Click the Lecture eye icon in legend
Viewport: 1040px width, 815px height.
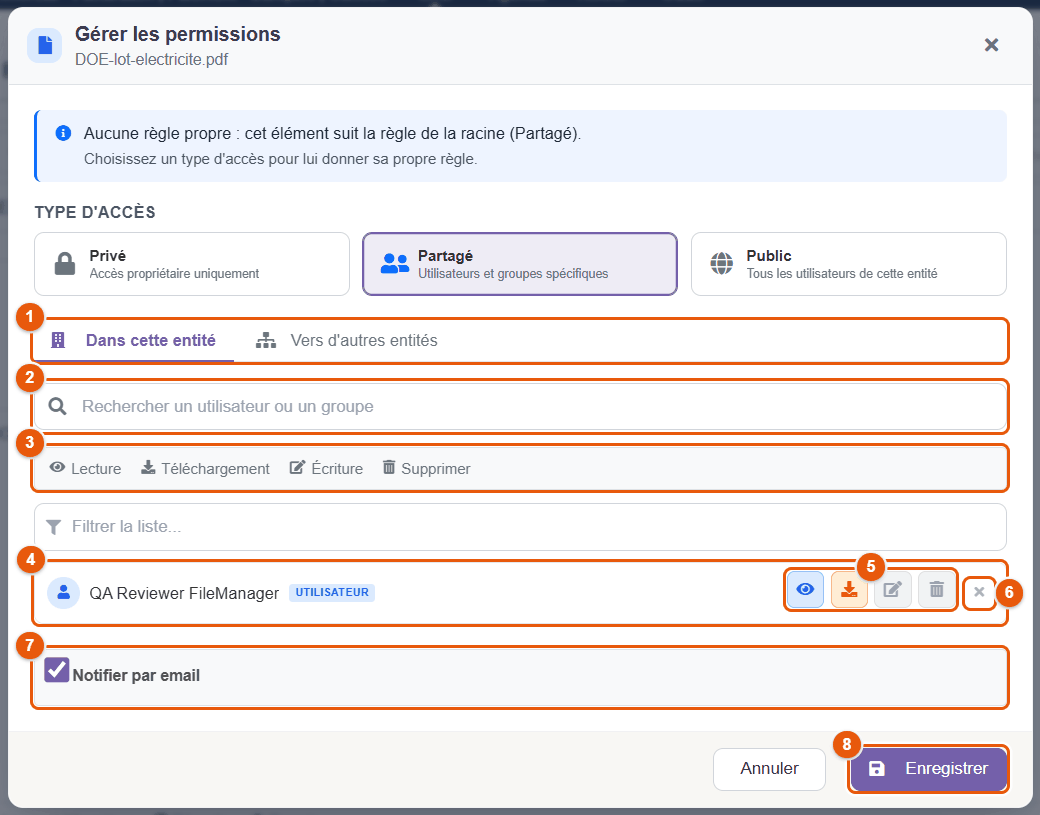[x=58, y=468]
